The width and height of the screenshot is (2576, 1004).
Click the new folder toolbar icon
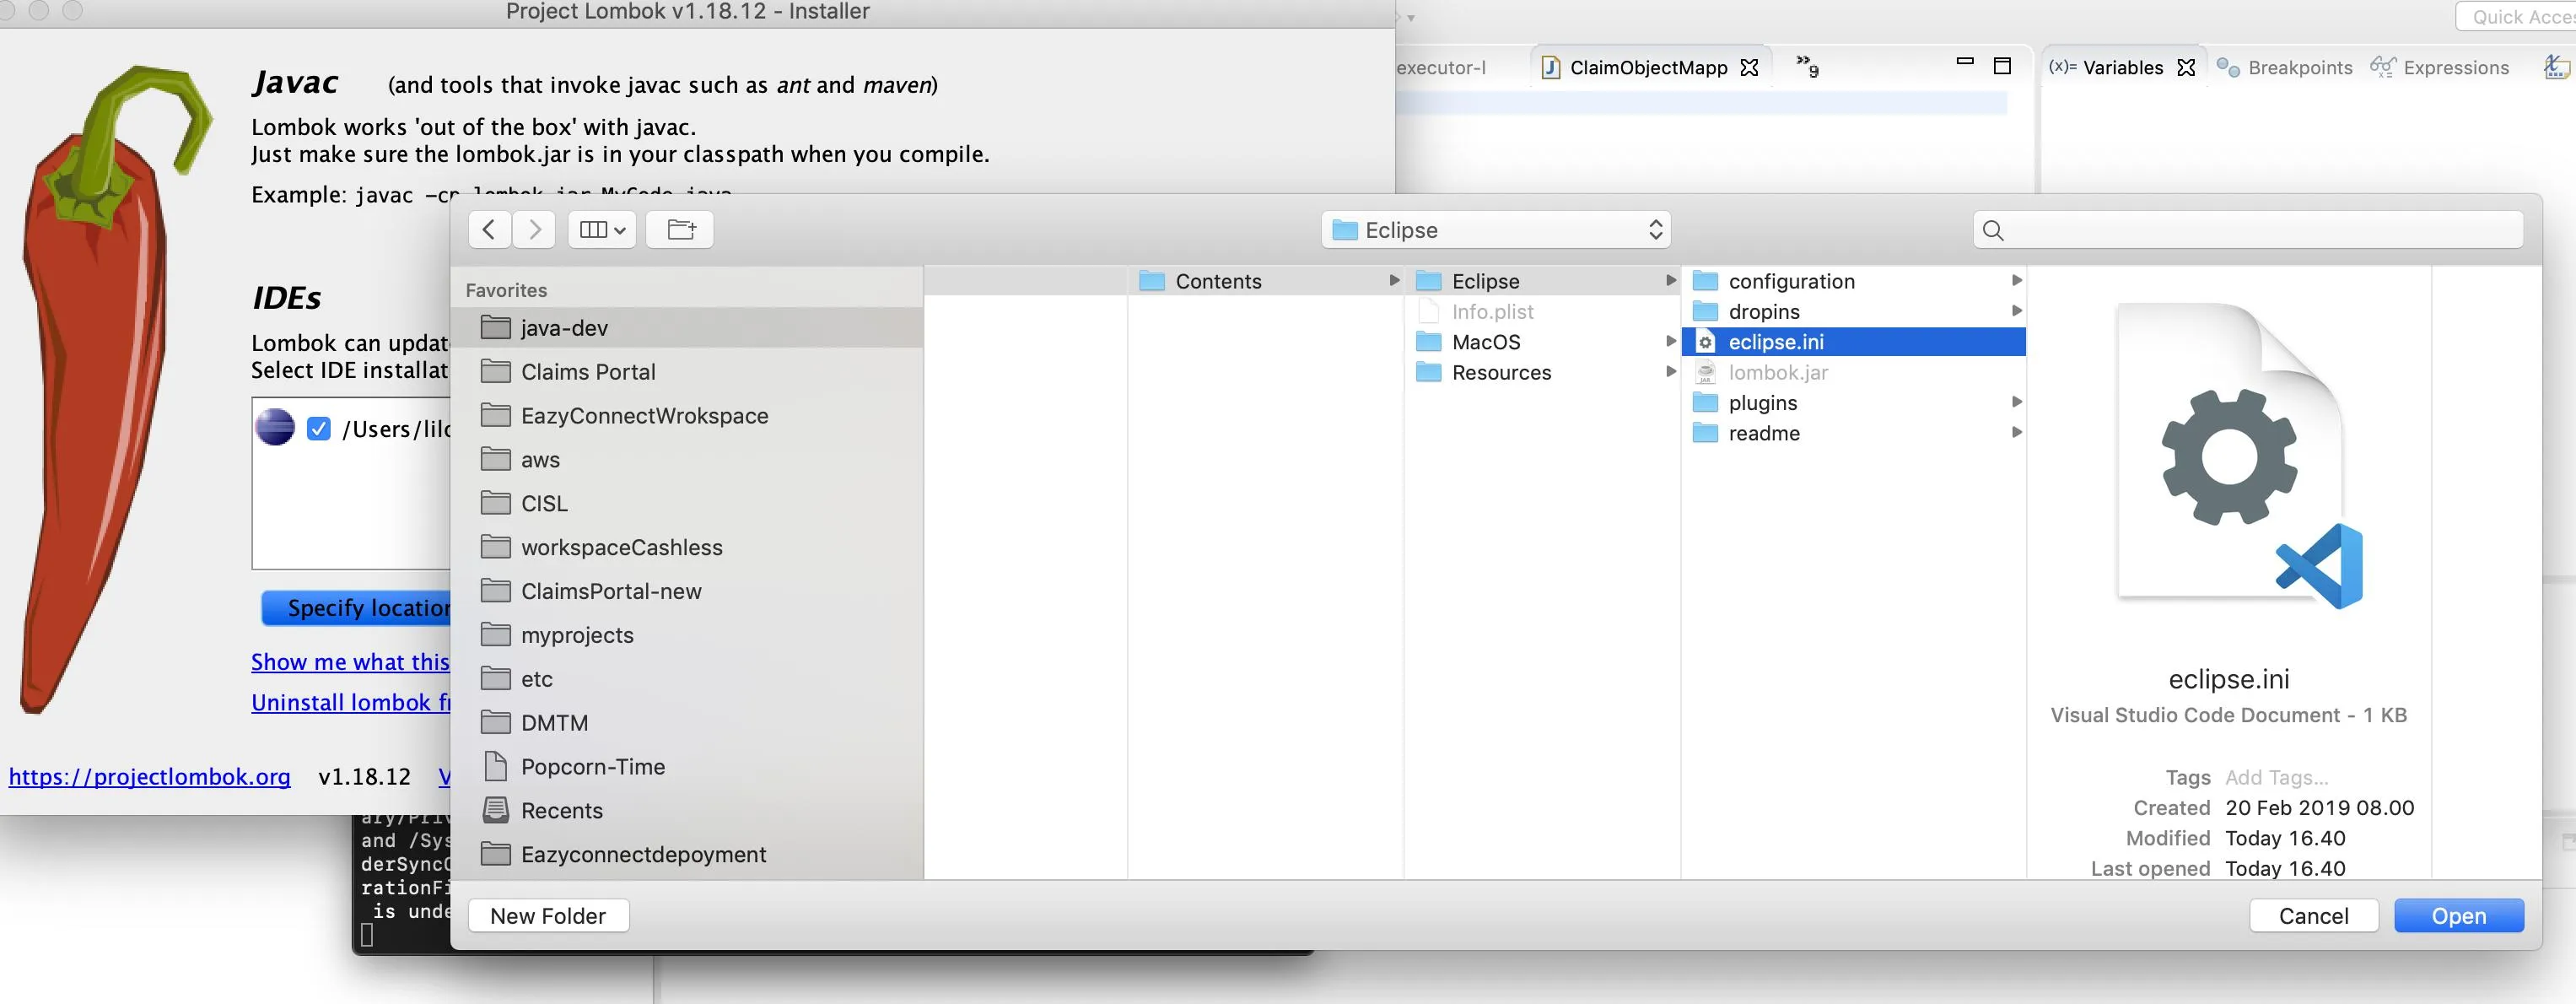[680, 230]
